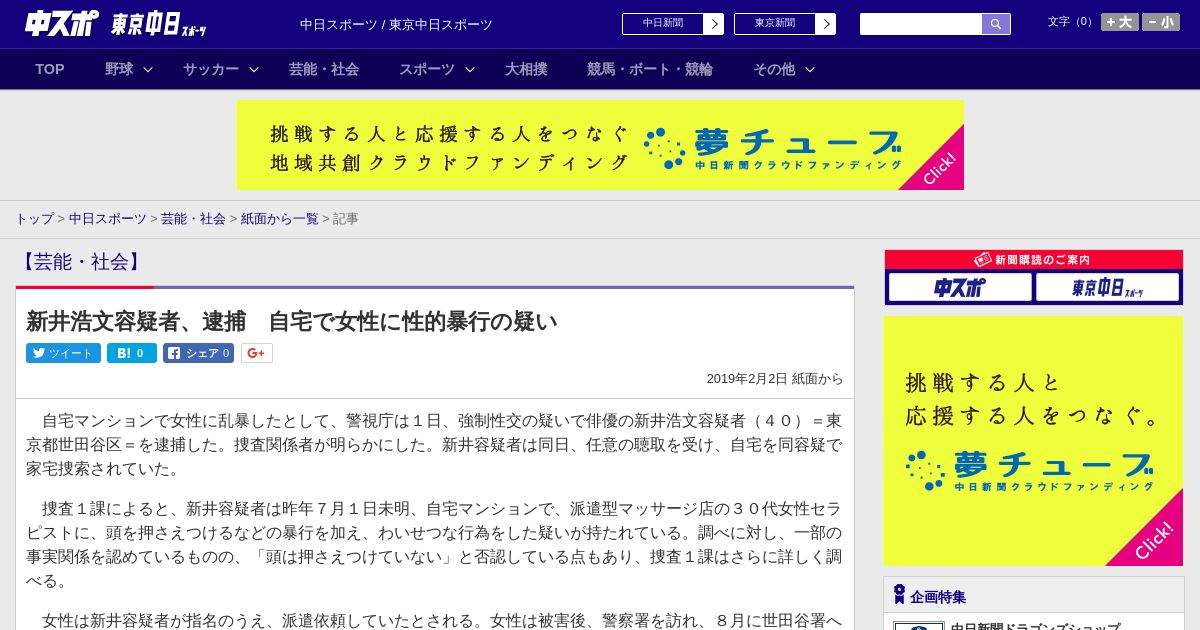
Task: Bookmark with Hatena B! button
Action: coord(132,353)
